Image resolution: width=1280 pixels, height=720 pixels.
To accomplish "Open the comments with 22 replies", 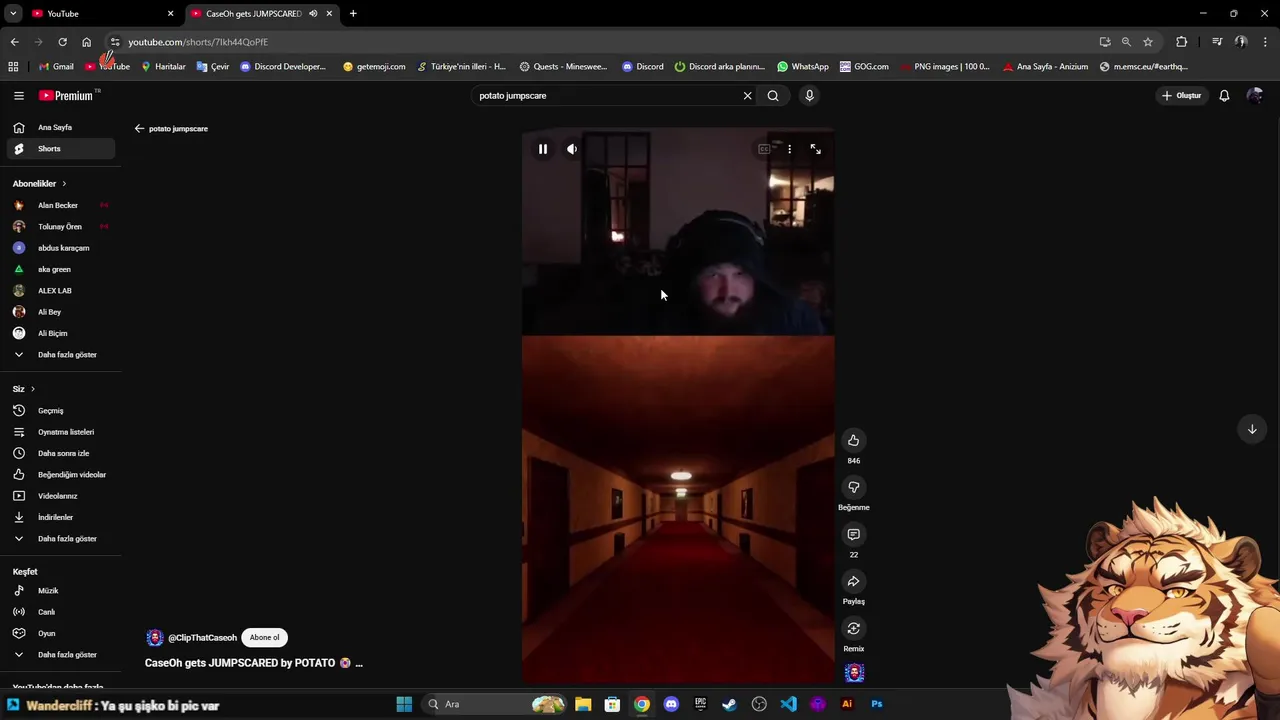I will coord(853,534).
